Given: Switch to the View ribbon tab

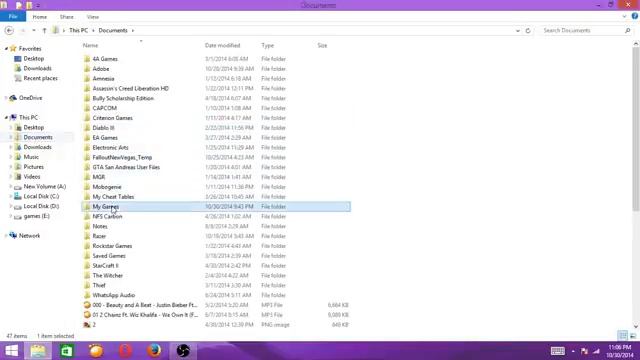Looking at the screenshot, I should point(93,17).
